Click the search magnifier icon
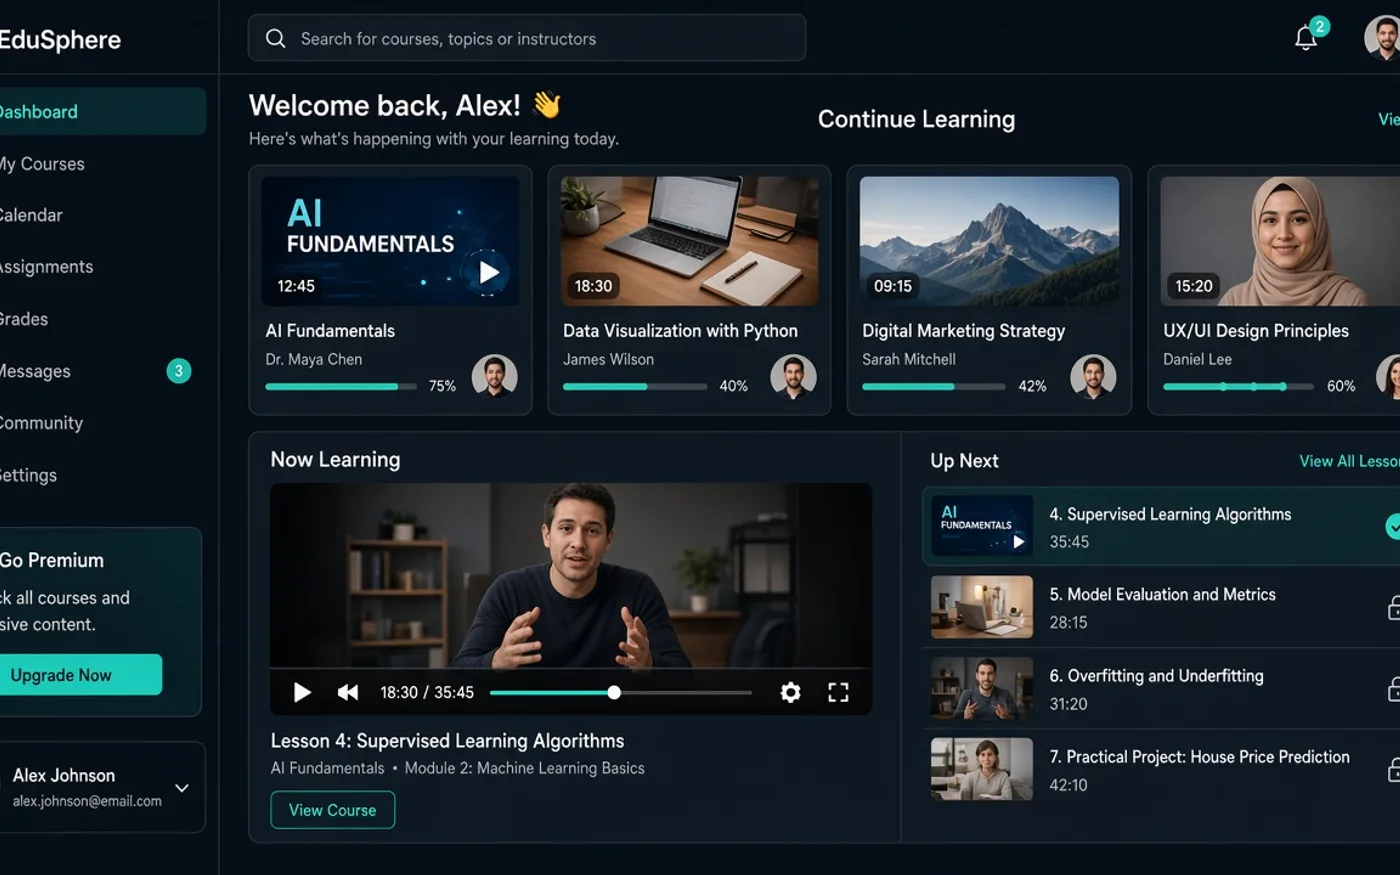The height and width of the screenshot is (875, 1400). 275,38
